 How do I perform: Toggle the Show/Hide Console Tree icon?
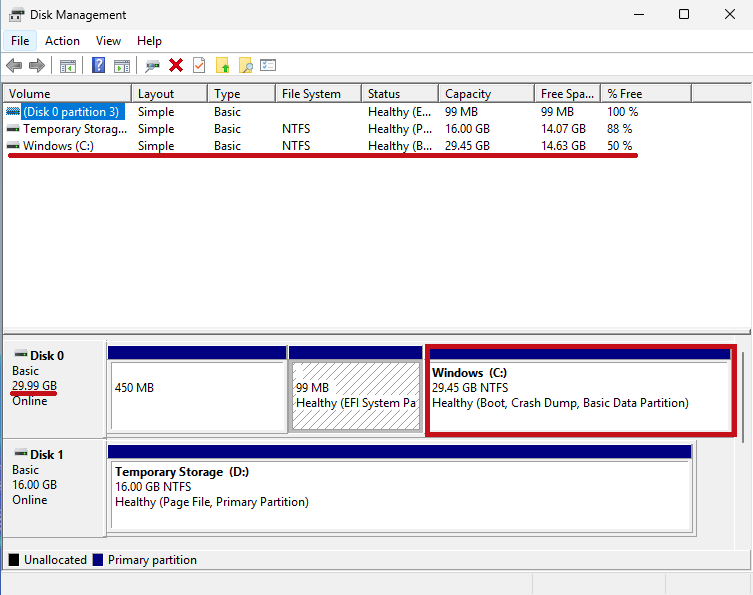click(68, 66)
